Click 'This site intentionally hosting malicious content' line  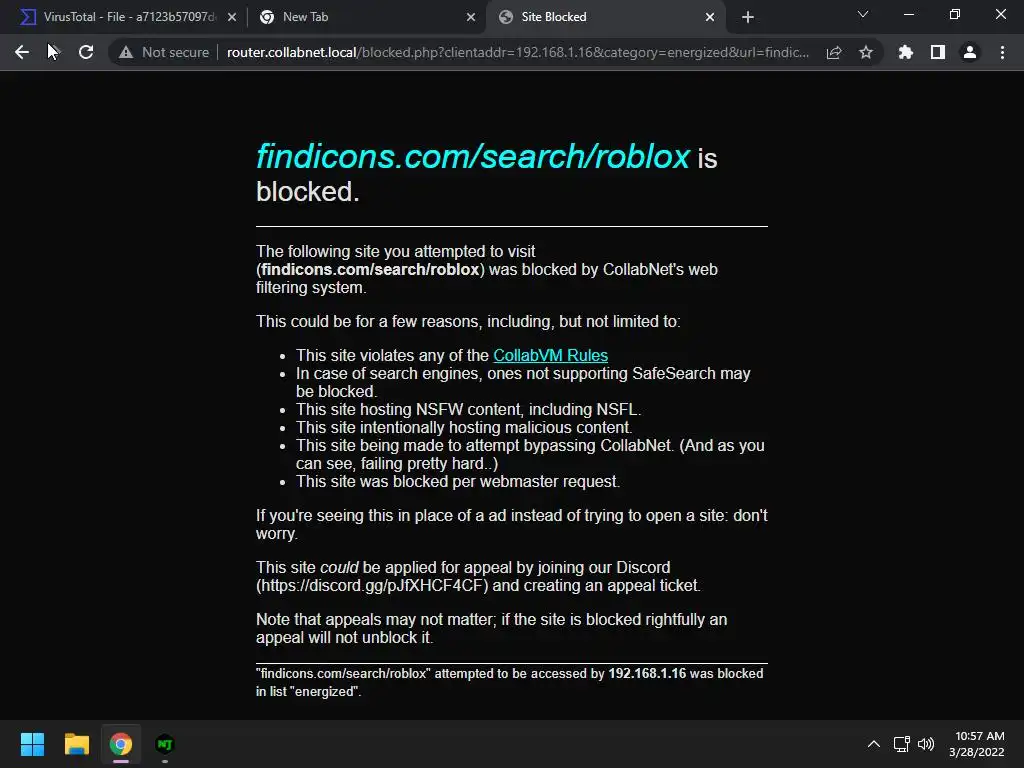pyautogui.click(x=464, y=427)
